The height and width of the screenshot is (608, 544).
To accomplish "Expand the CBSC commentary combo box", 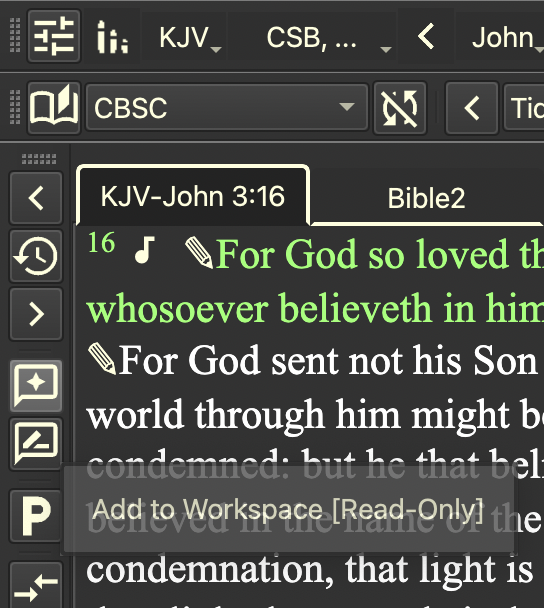I will [x=227, y=107].
